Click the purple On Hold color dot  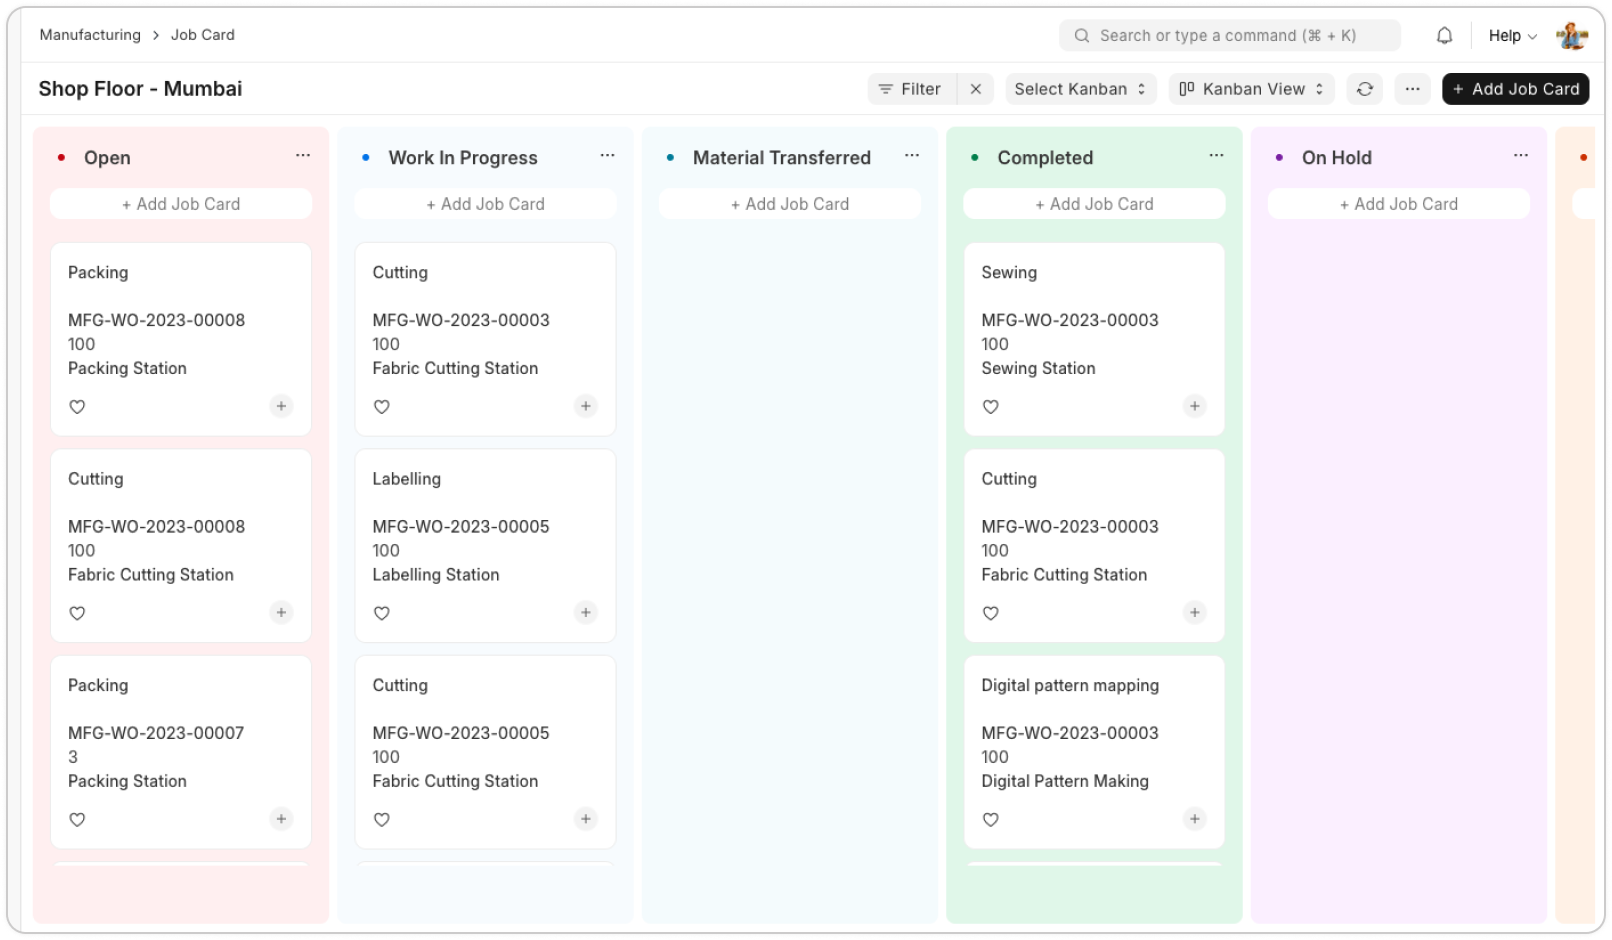coord(1280,158)
